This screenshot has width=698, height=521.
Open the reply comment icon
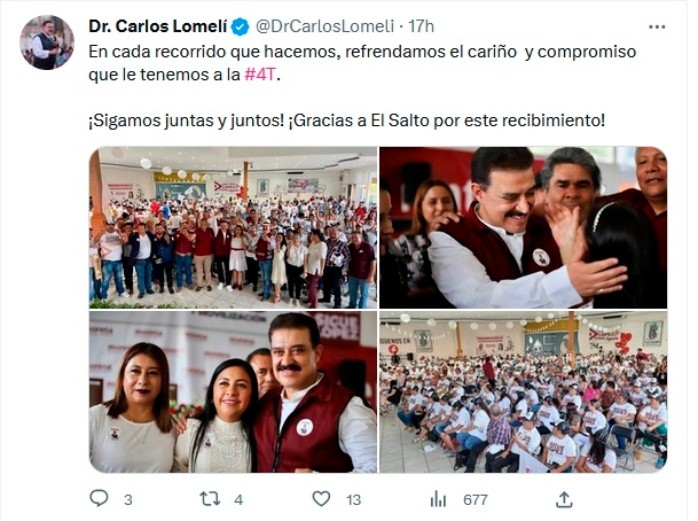[99, 498]
